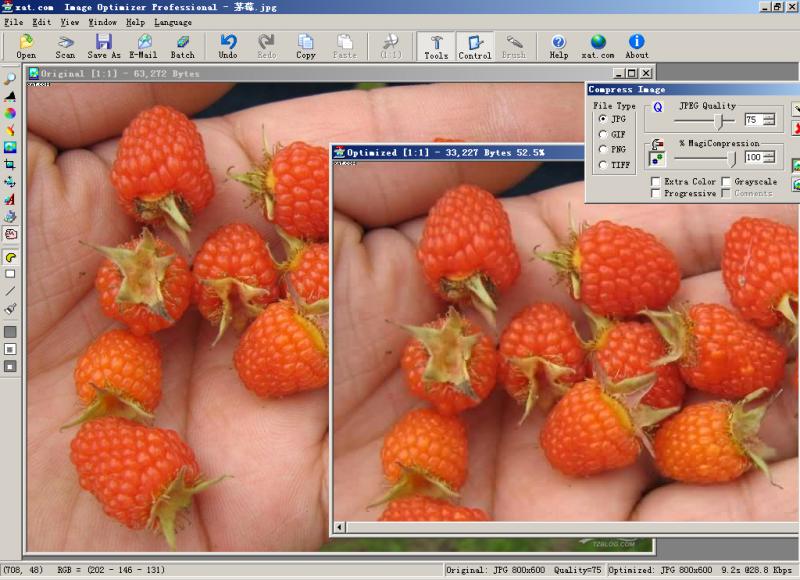Click the Open file toolbar icon
The width and height of the screenshot is (800, 580).
pos(26,45)
